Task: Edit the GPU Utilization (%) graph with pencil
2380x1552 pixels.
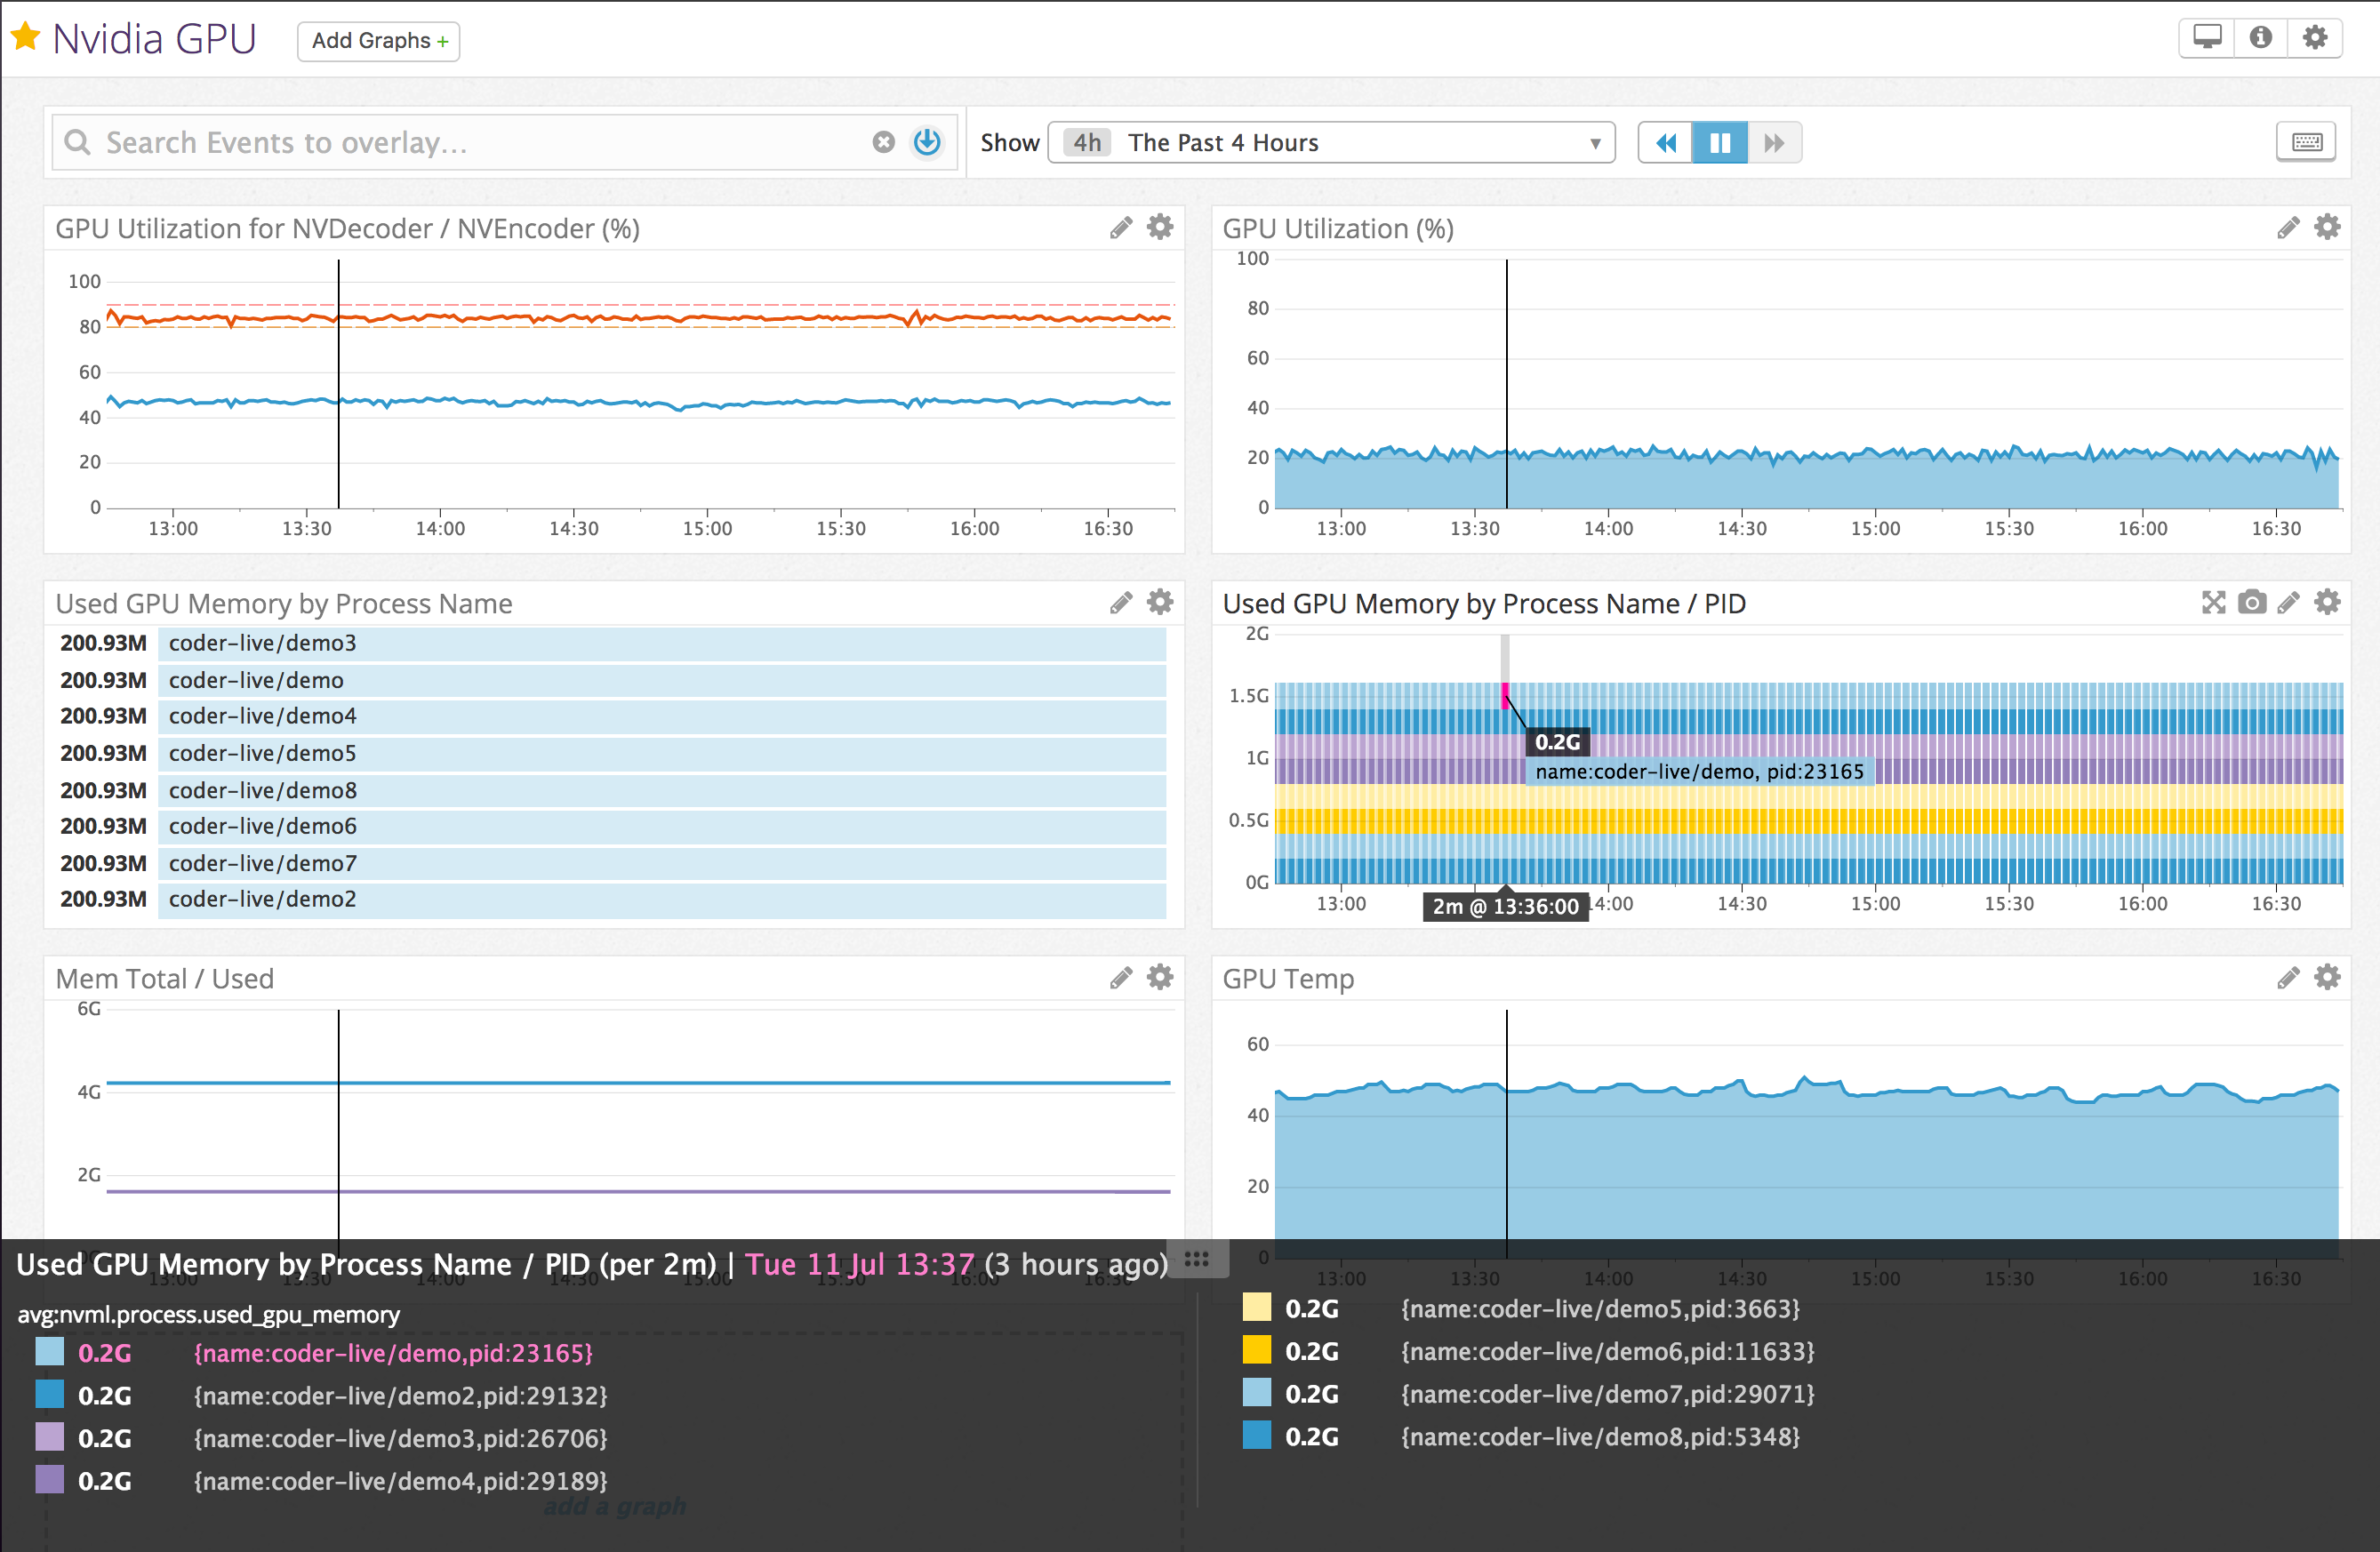Action: tap(2288, 228)
